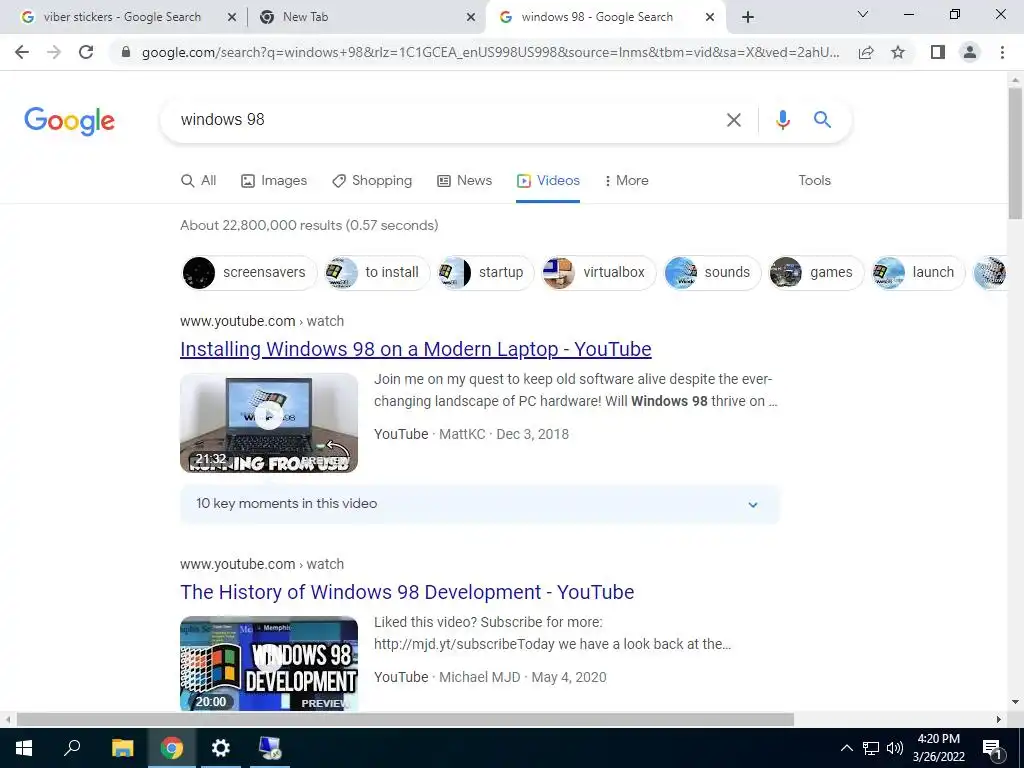Image resolution: width=1024 pixels, height=768 pixels.
Task: Clear the search box with the X
Action: [733, 120]
